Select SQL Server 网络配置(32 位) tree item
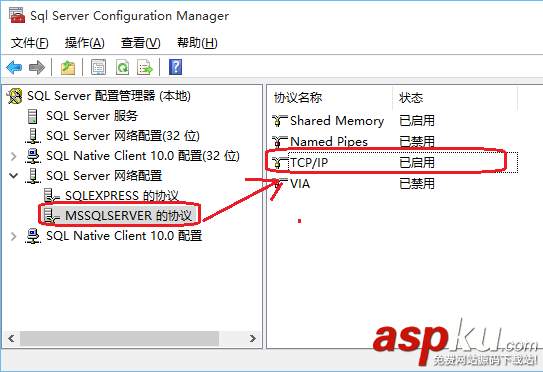Screen dimensions: 543x372 [x=123, y=136]
